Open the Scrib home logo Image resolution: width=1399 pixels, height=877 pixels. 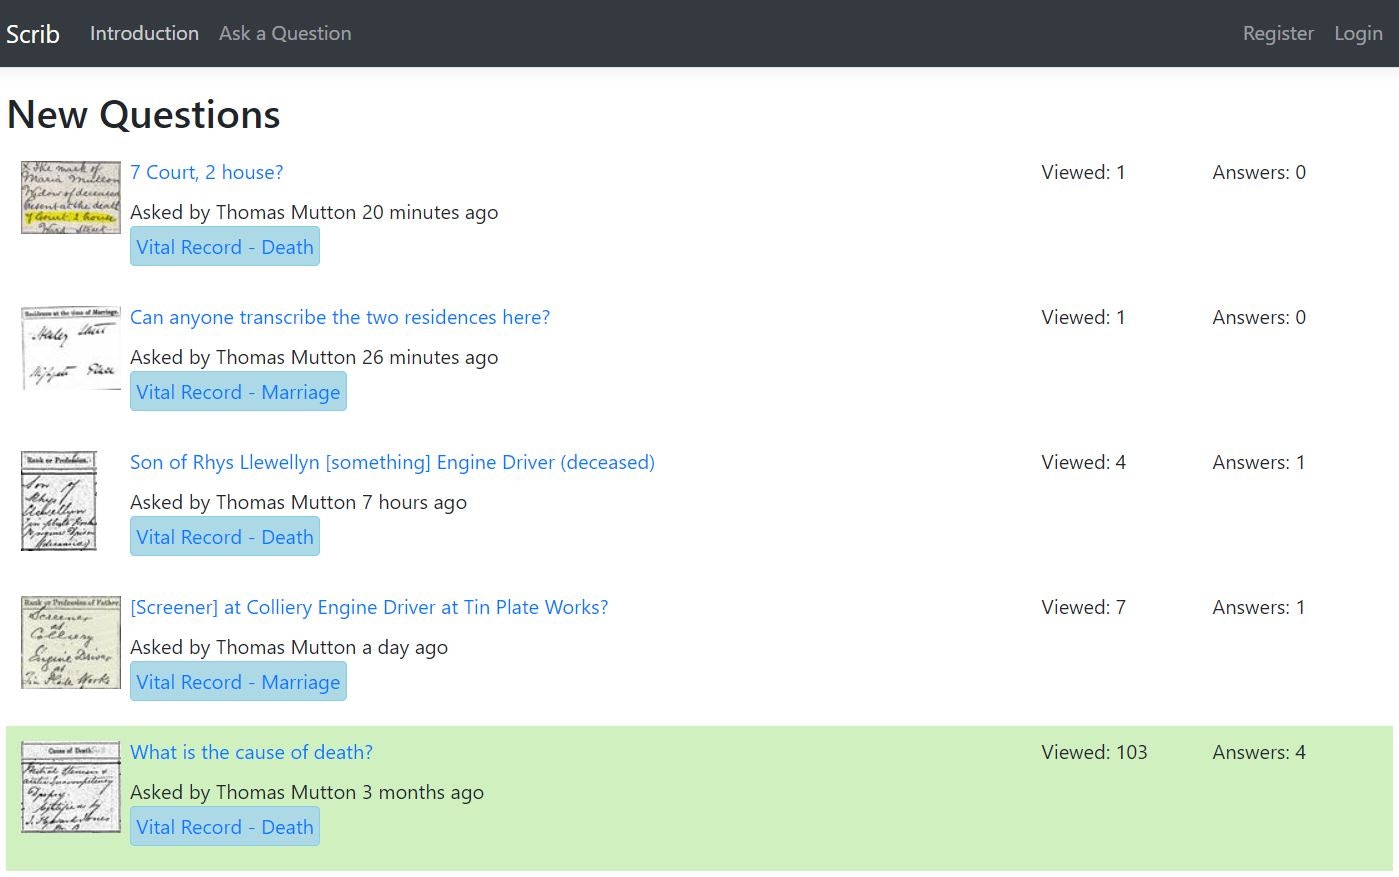33,34
